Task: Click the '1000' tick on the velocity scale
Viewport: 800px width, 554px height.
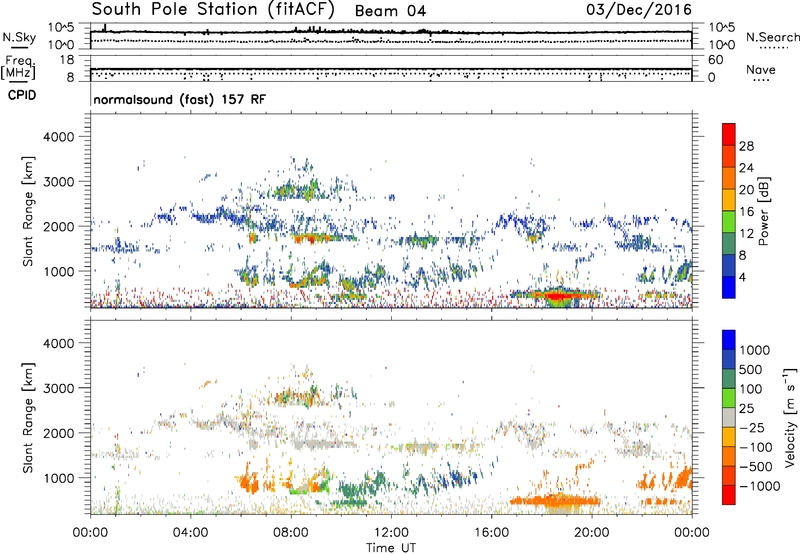Action: point(754,350)
